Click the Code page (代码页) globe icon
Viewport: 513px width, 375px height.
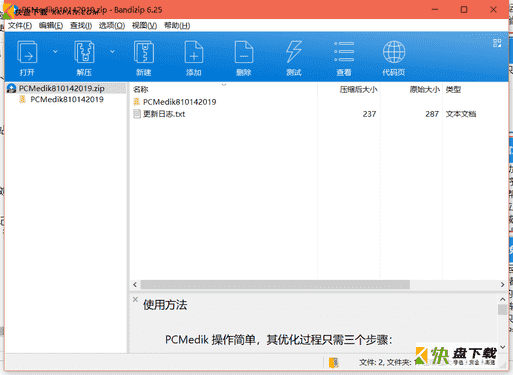394,52
